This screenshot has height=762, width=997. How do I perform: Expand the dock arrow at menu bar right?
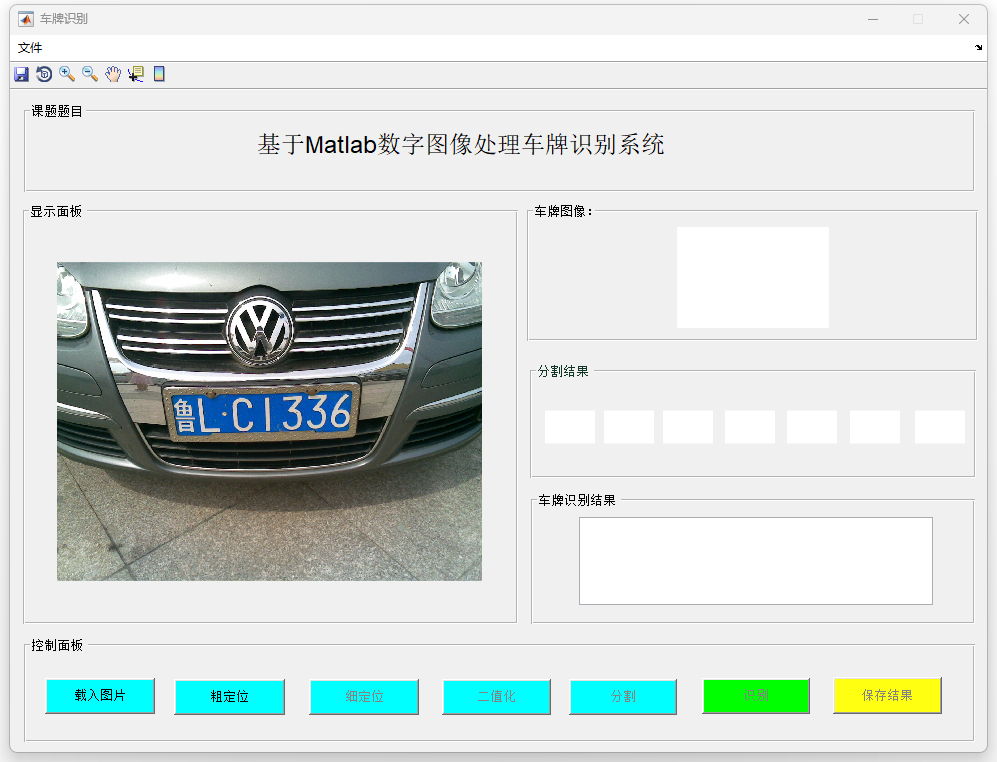pos(978,48)
